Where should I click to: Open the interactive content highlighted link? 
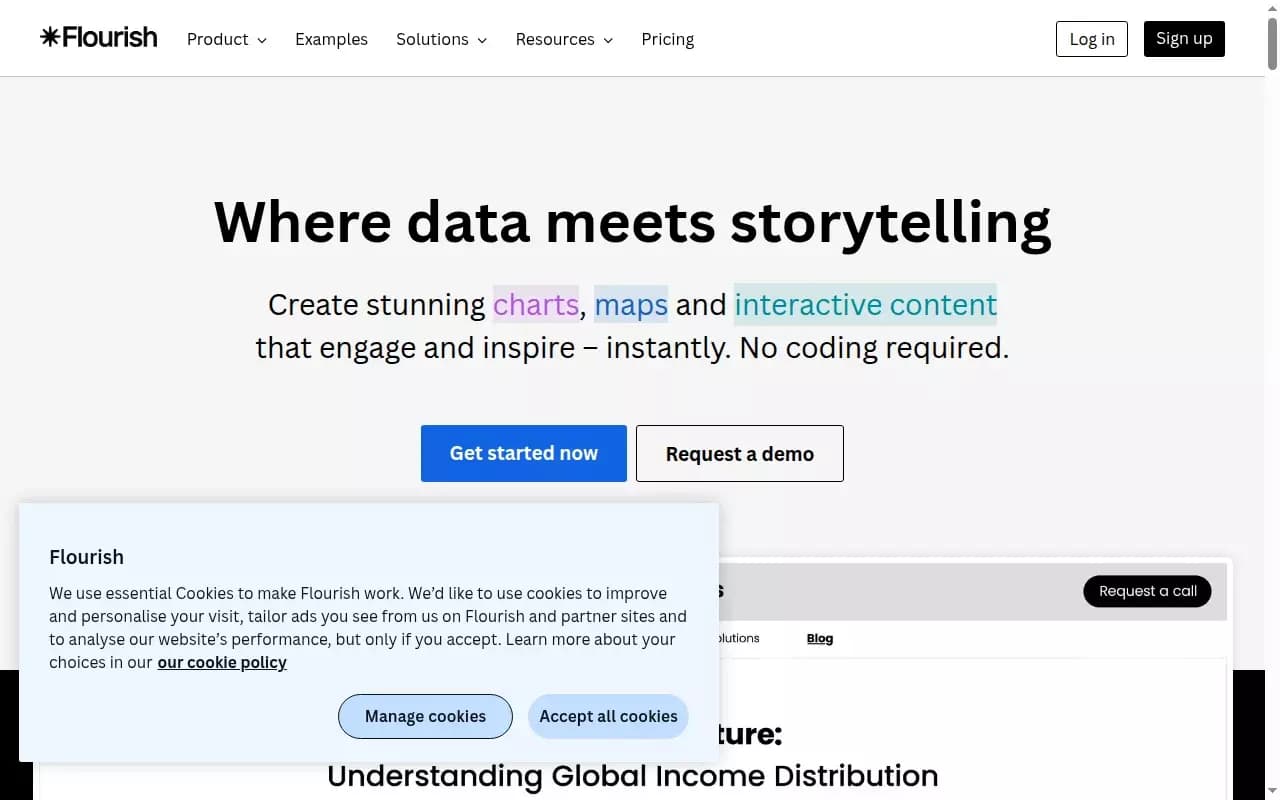click(866, 304)
